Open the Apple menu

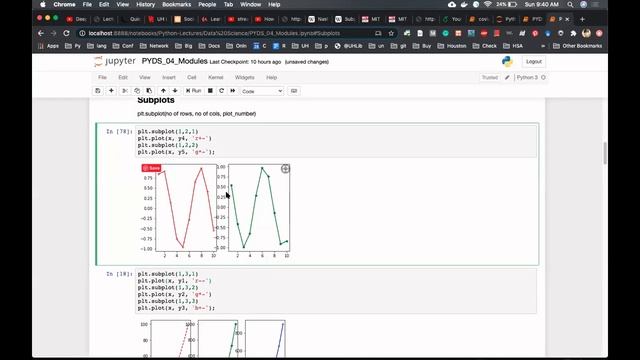[43, 4]
